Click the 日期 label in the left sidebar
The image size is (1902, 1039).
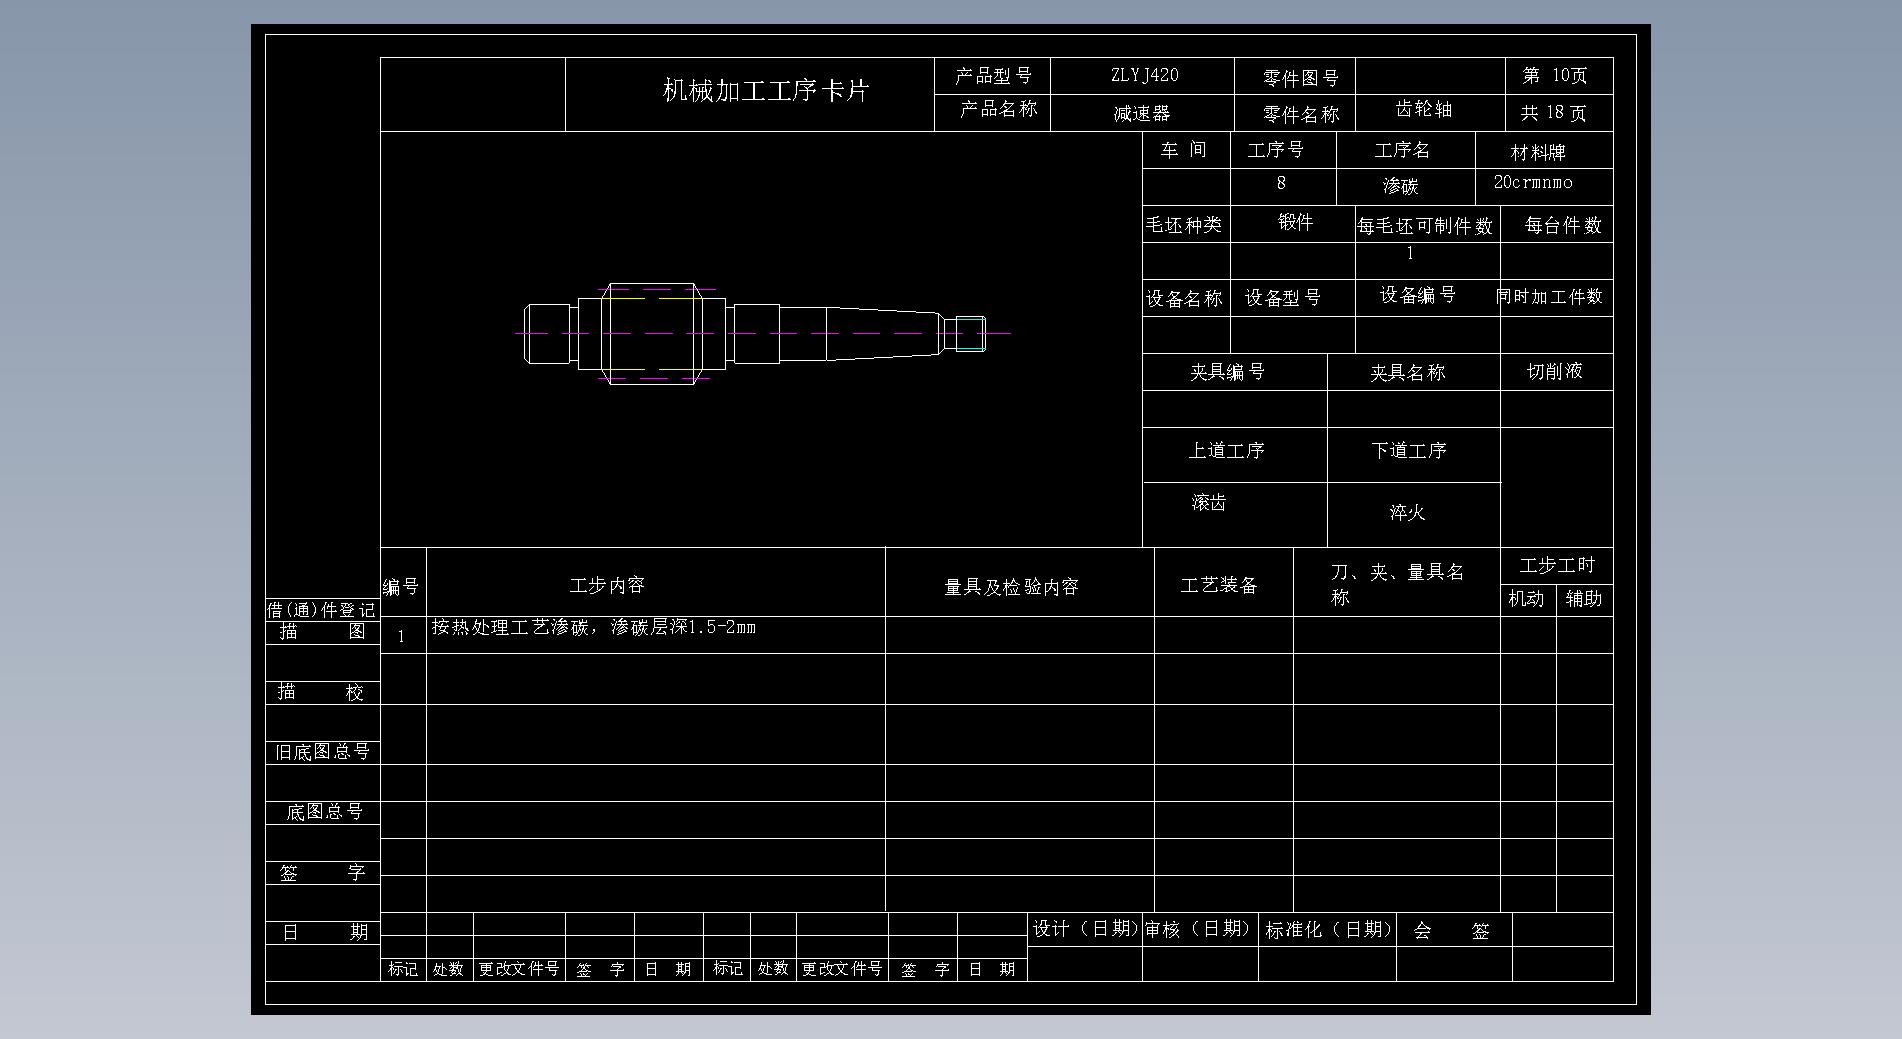point(324,933)
